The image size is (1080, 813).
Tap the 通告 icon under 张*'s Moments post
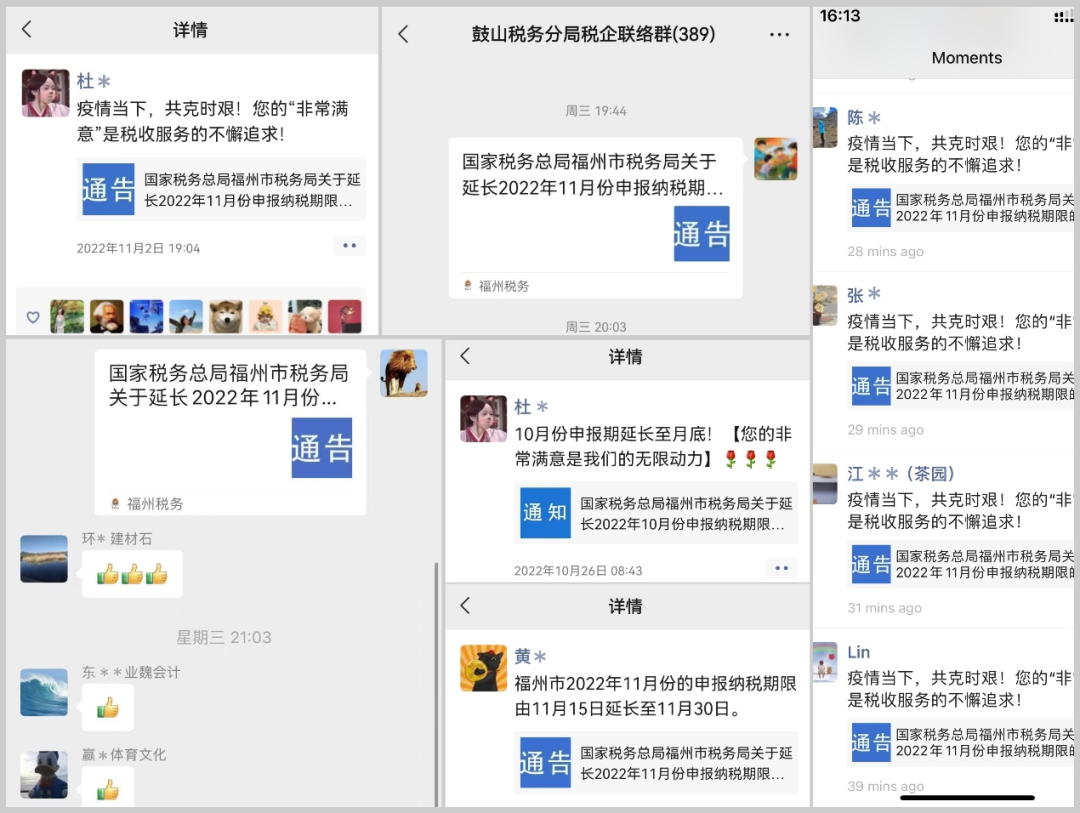pyautogui.click(x=871, y=386)
